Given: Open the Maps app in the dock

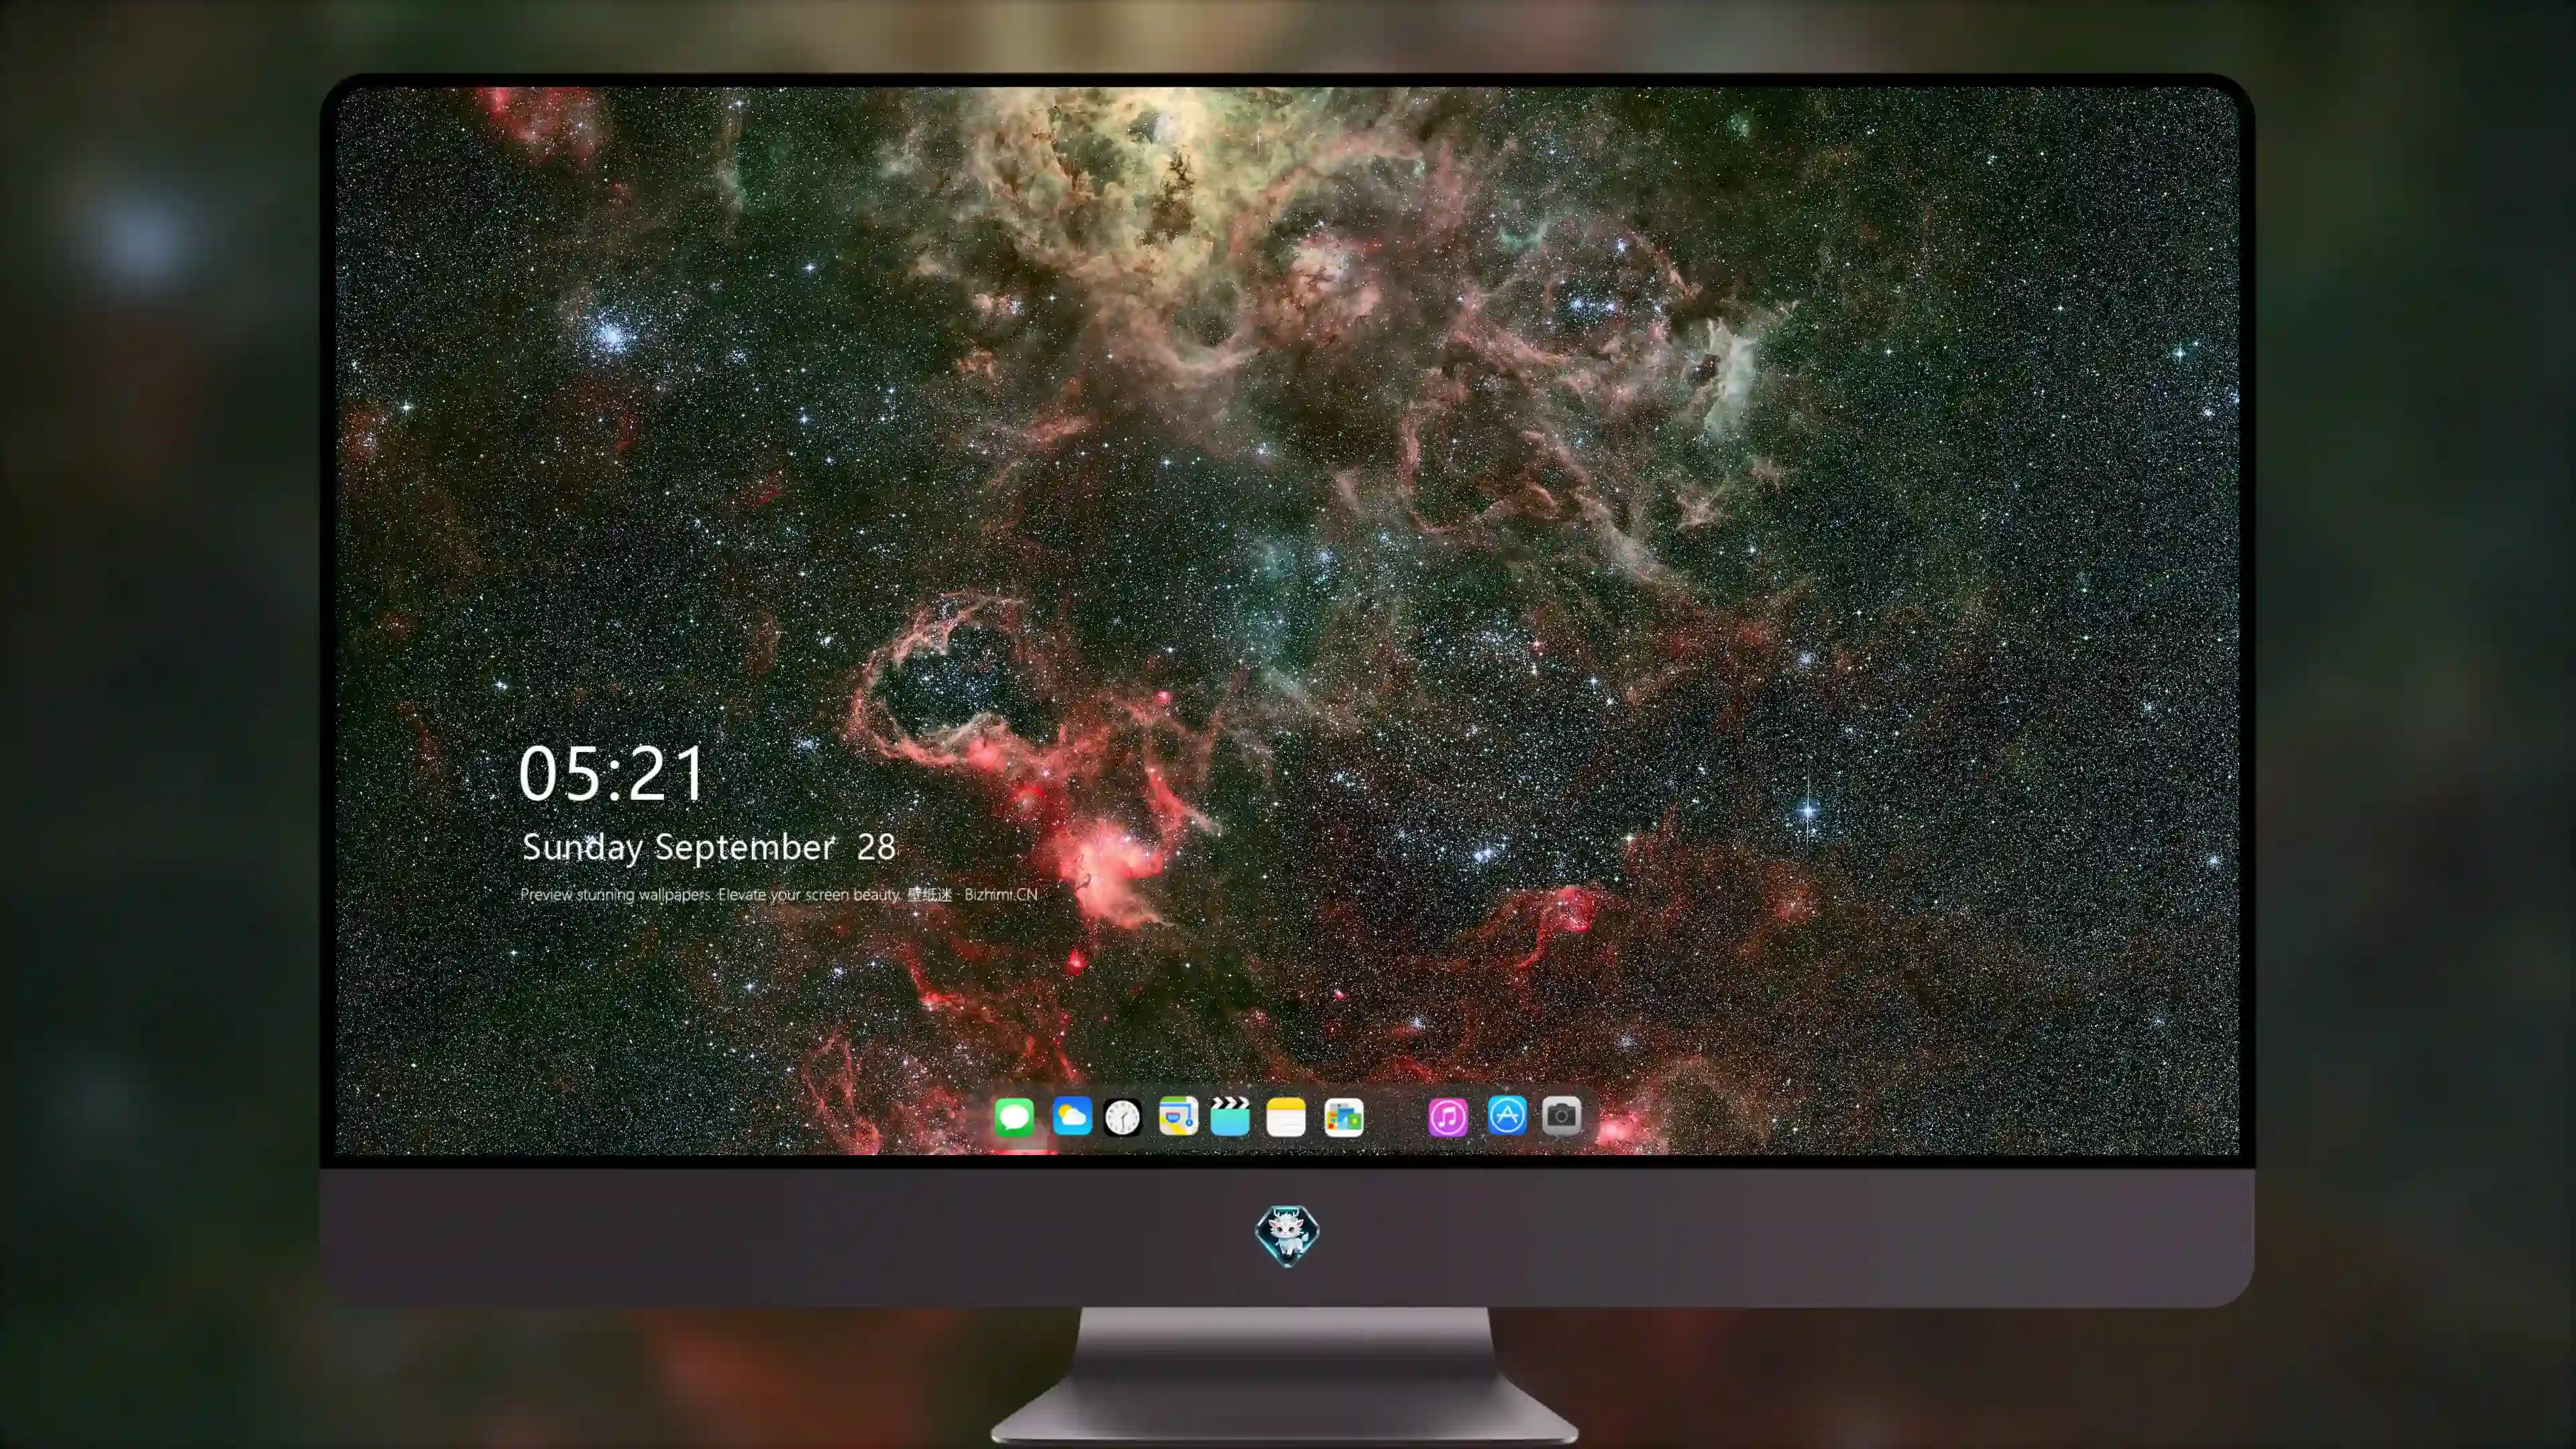Looking at the screenshot, I should tap(1178, 1116).
